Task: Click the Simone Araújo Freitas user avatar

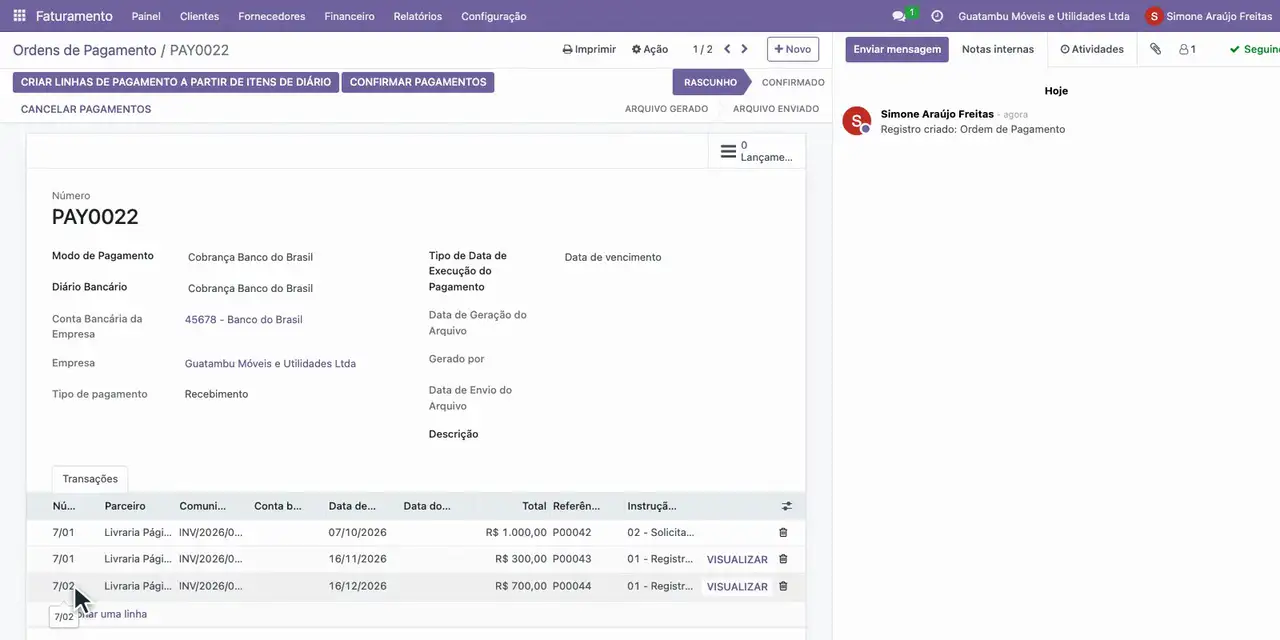Action: [x=1155, y=16]
